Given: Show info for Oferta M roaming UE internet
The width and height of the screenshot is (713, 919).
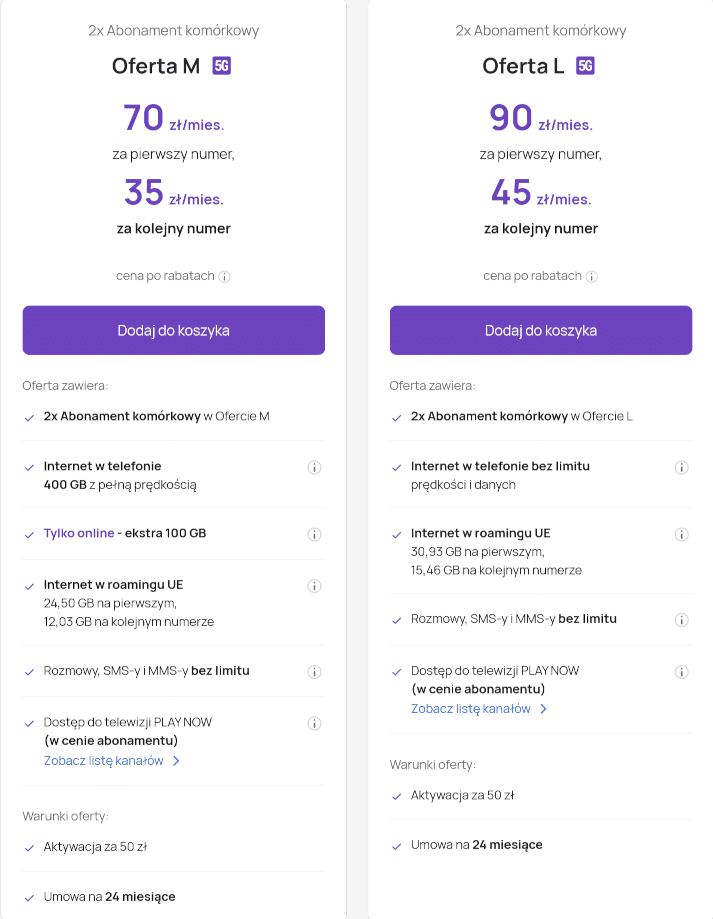Looking at the screenshot, I should point(315,586).
